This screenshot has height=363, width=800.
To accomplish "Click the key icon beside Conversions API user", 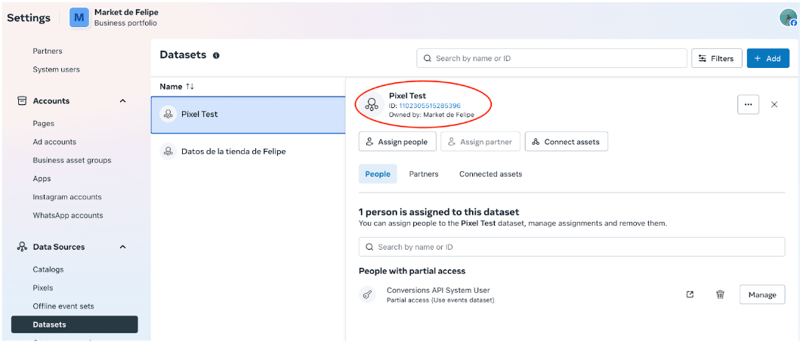I will pyautogui.click(x=367, y=295).
